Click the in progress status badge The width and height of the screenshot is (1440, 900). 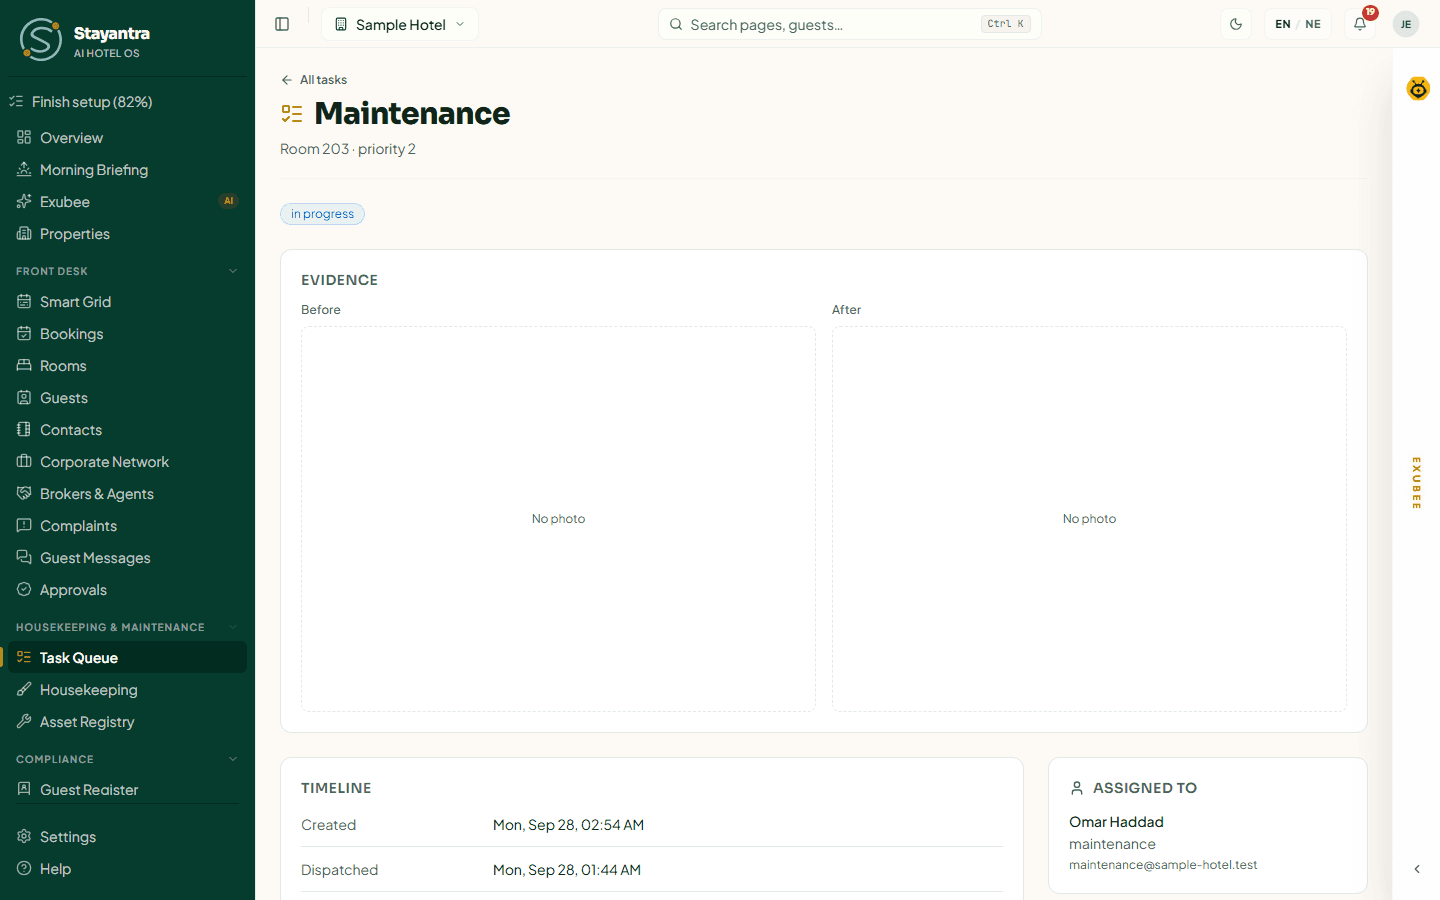pyautogui.click(x=322, y=214)
